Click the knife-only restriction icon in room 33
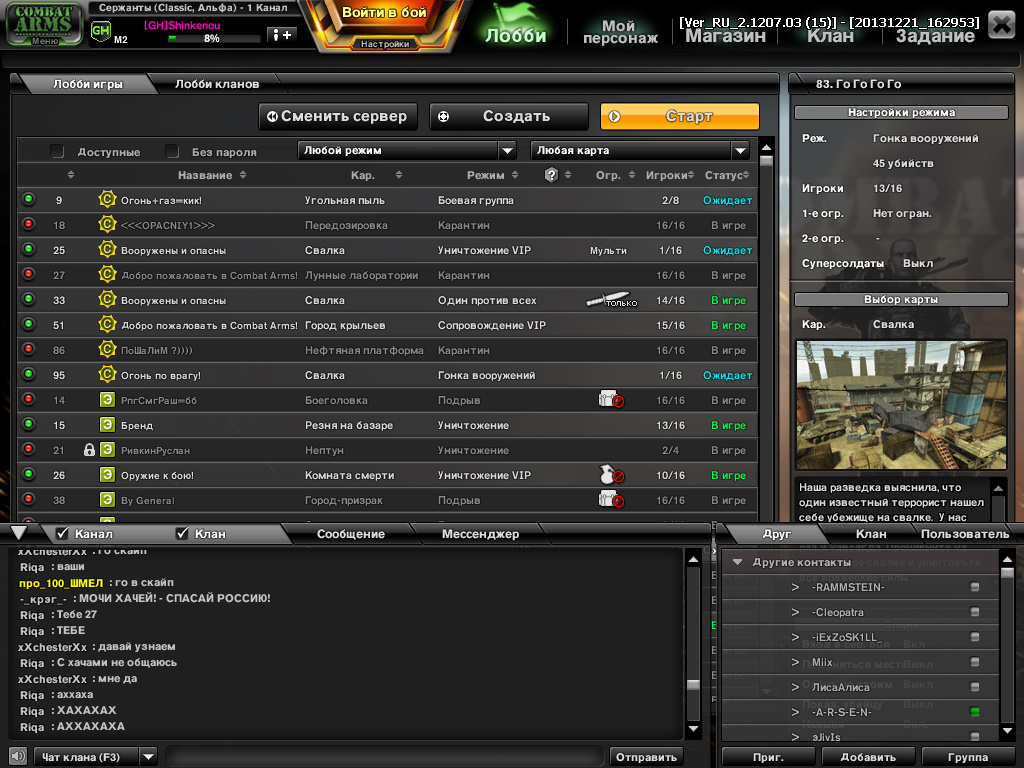The width and height of the screenshot is (1024, 768). (x=611, y=300)
